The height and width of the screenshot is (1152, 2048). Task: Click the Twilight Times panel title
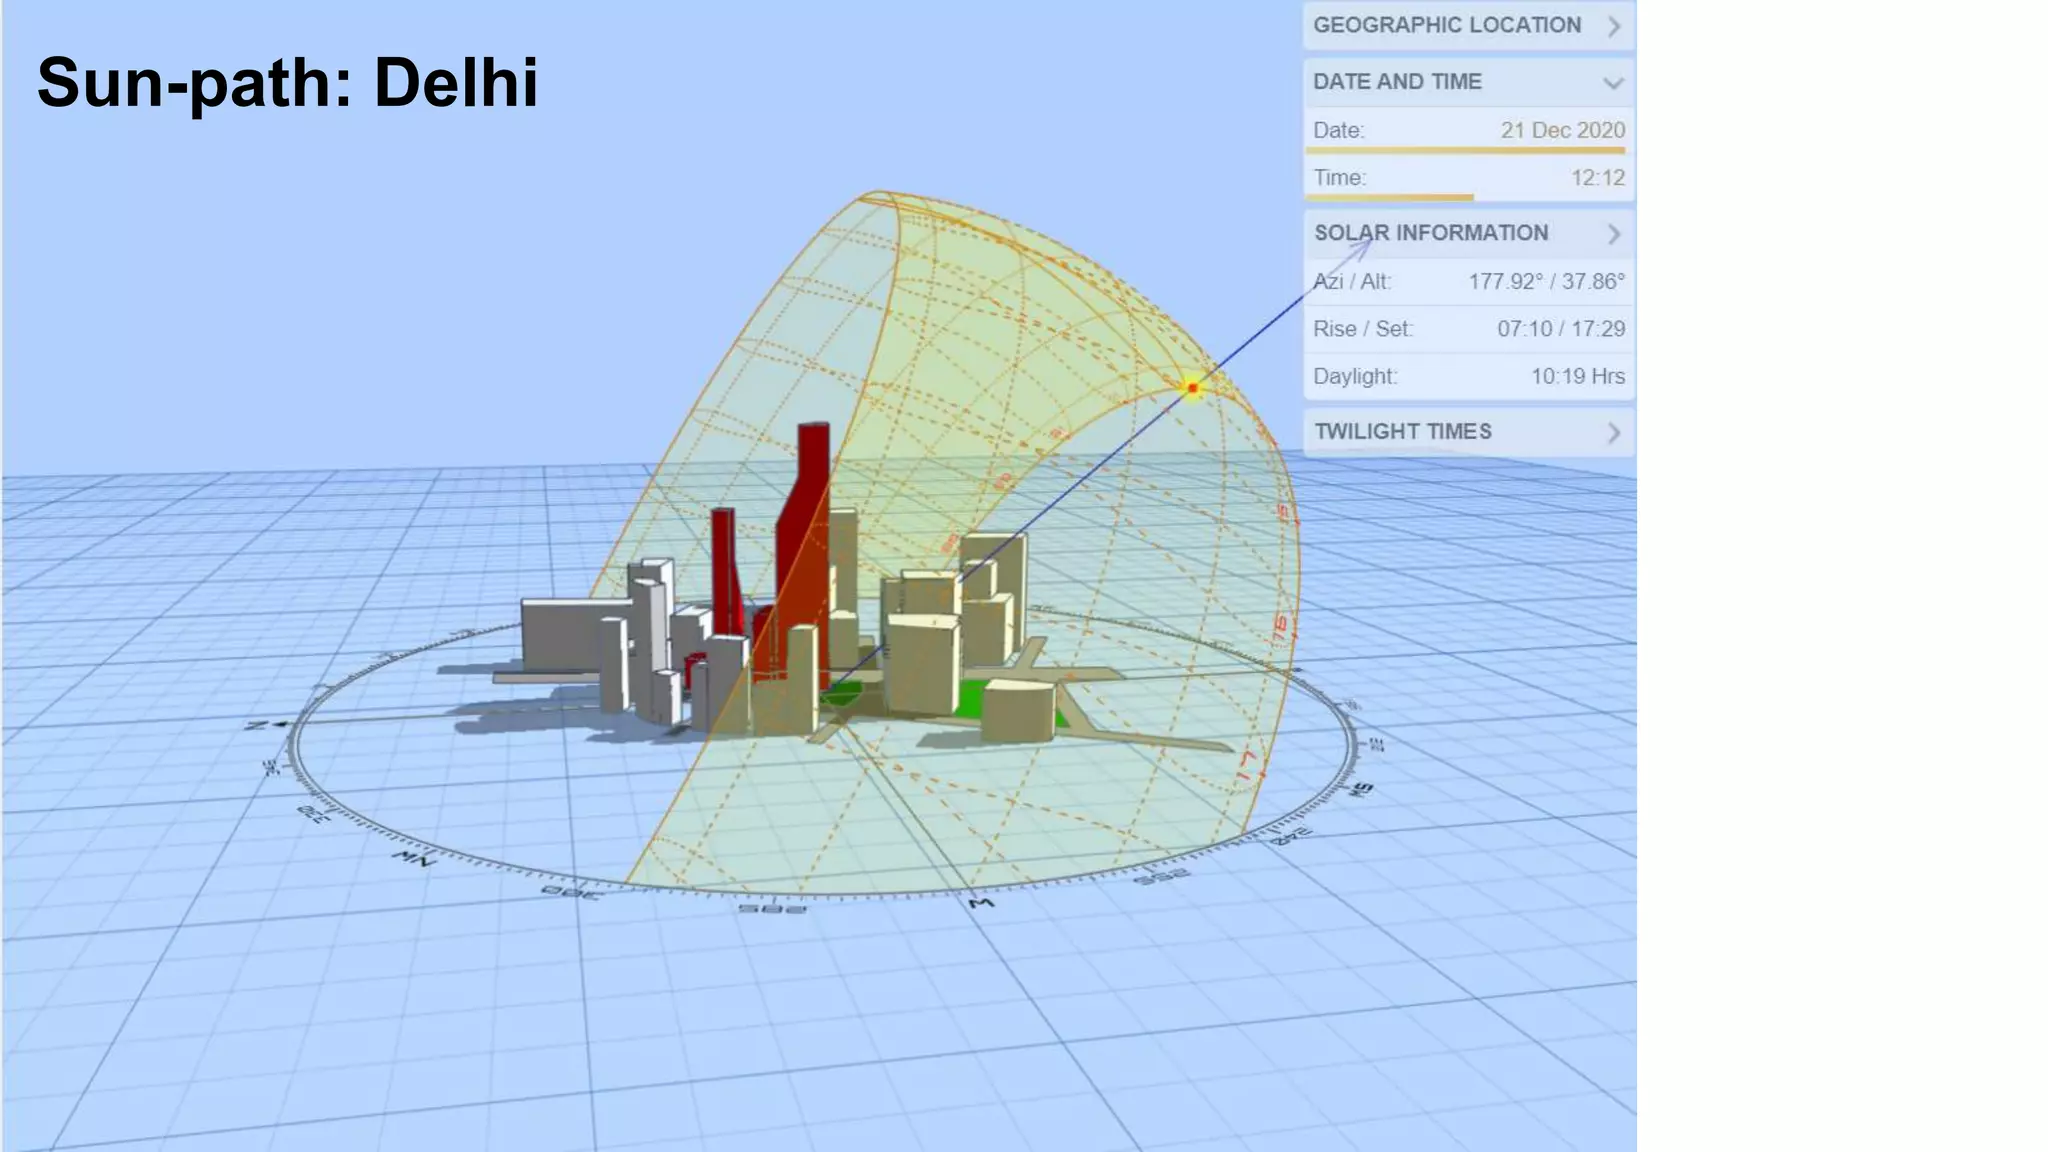(x=1402, y=432)
